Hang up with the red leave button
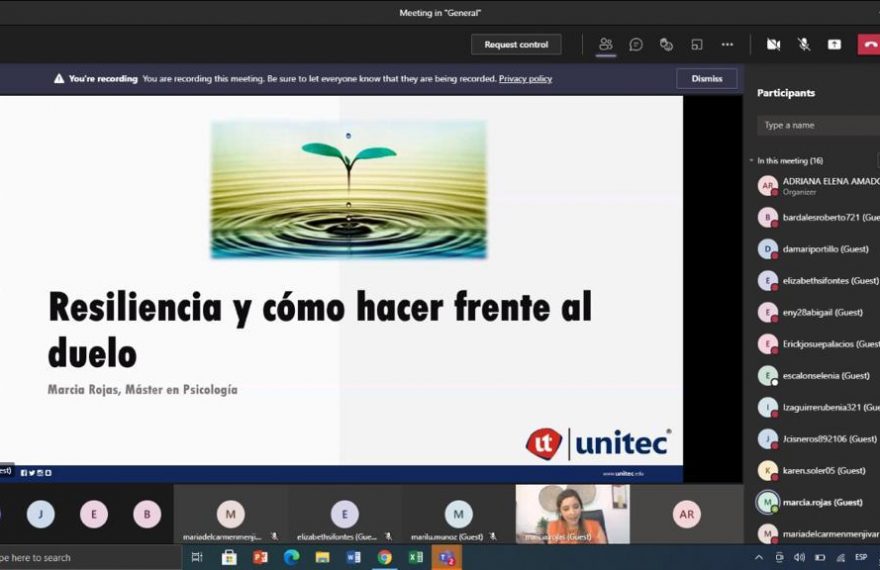 (869, 44)
